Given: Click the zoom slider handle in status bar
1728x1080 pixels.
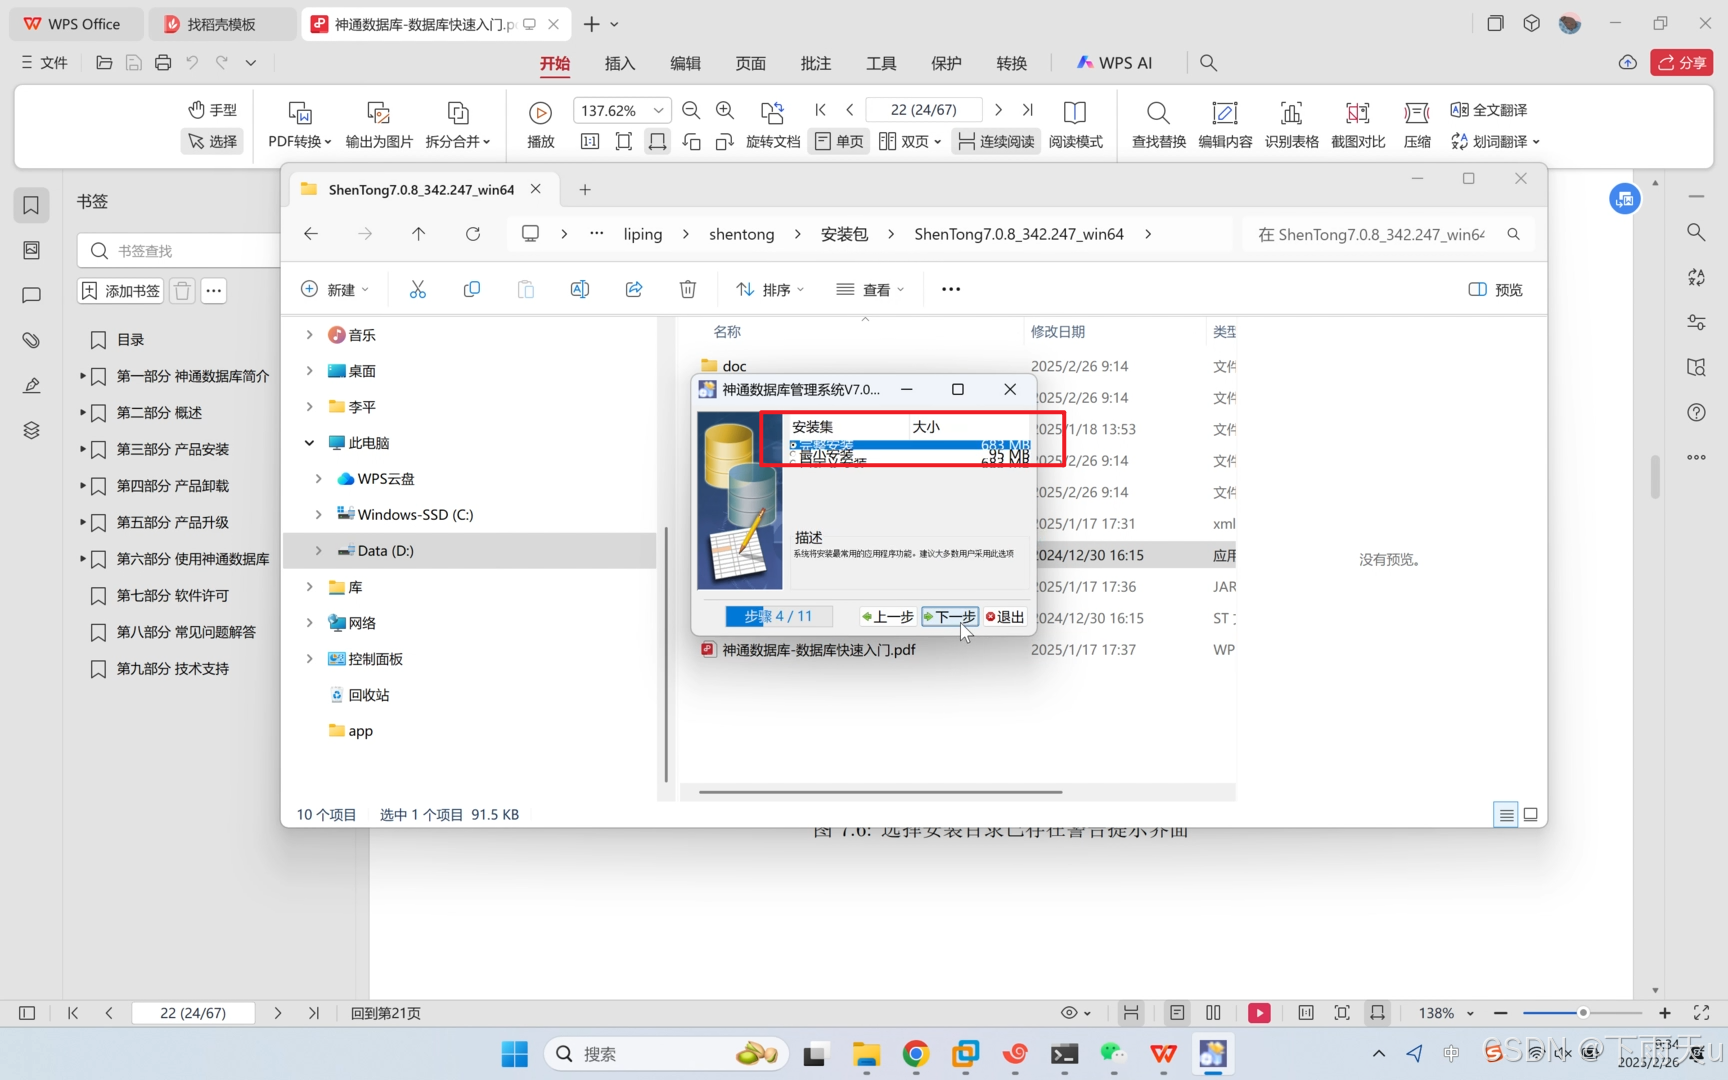Looking at the screenshot, I should click(x=1583, y=1013).
